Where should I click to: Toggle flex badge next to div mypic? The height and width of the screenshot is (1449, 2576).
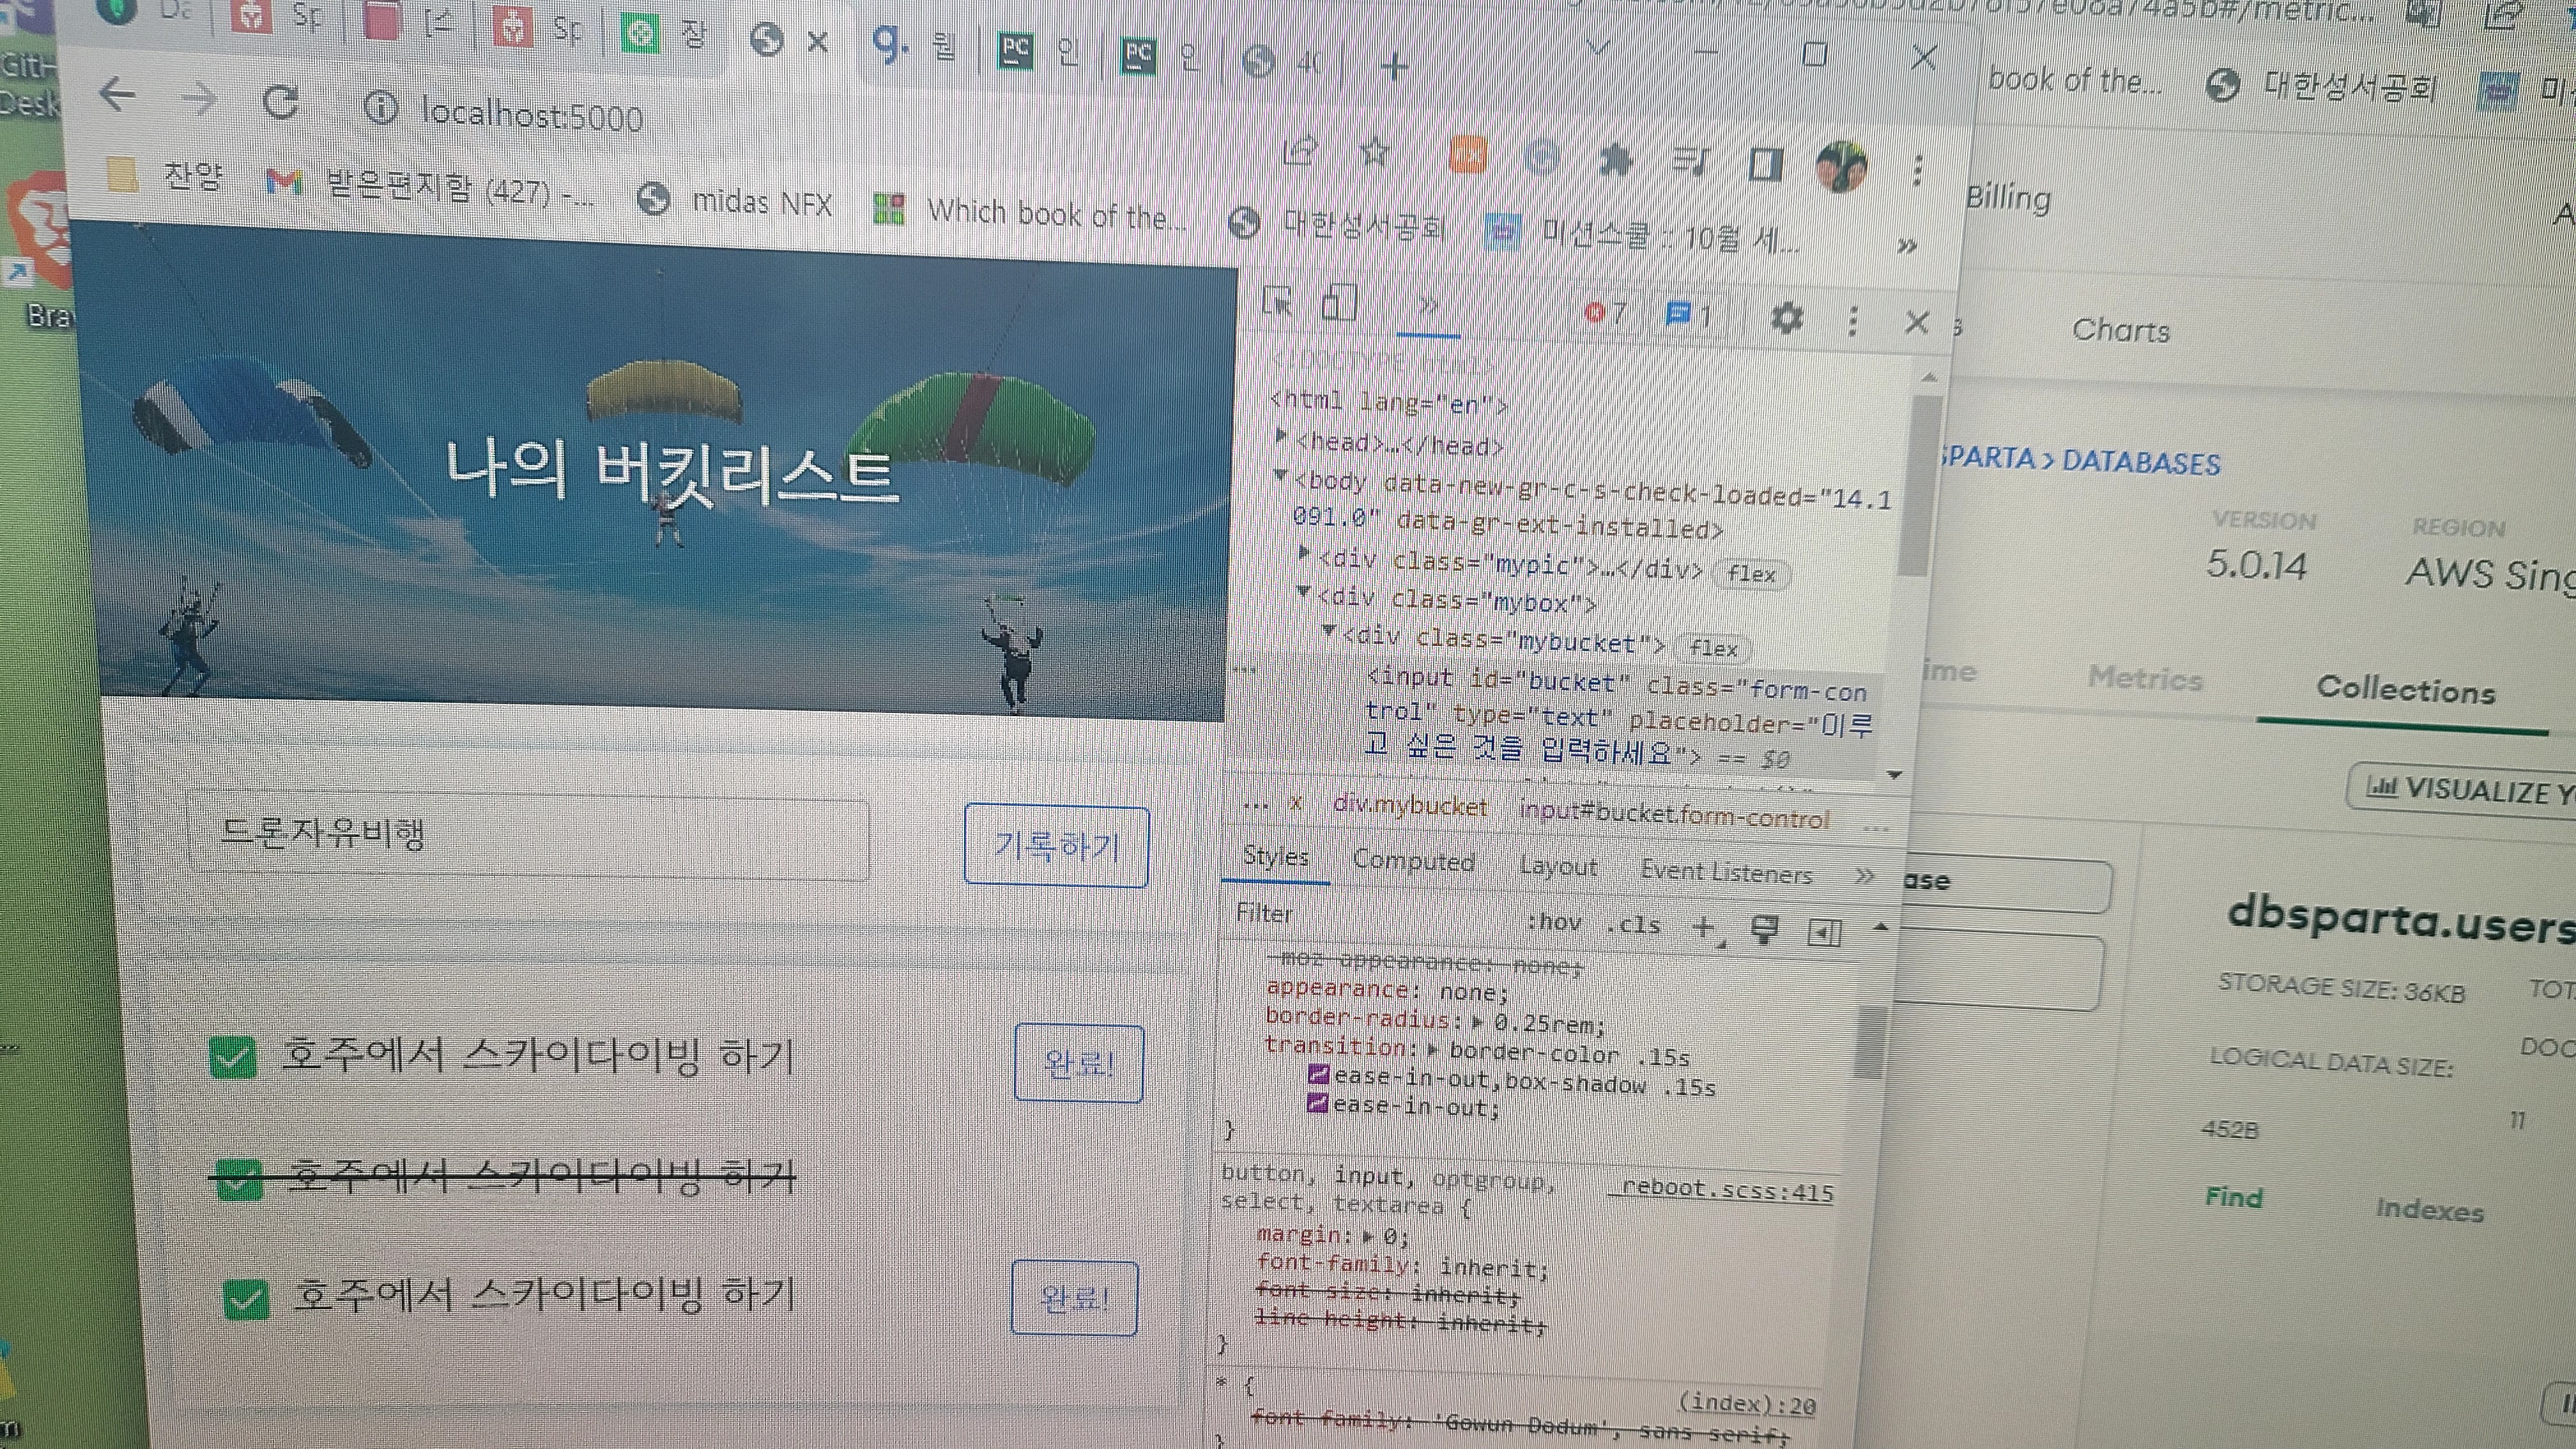point(1752,574)
